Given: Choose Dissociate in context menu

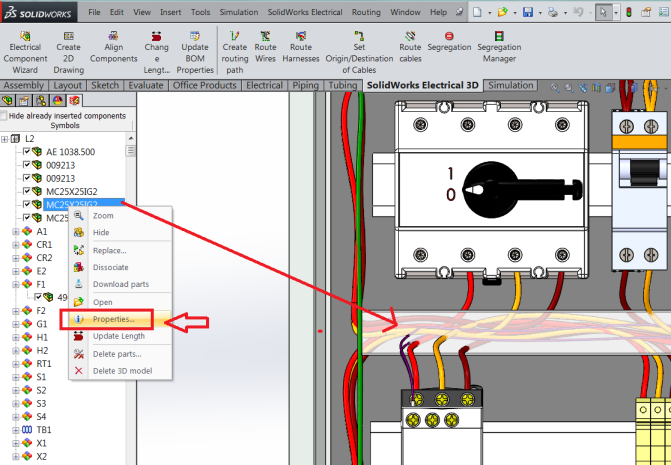Looking at the screenshot, I should click(110, 267).
